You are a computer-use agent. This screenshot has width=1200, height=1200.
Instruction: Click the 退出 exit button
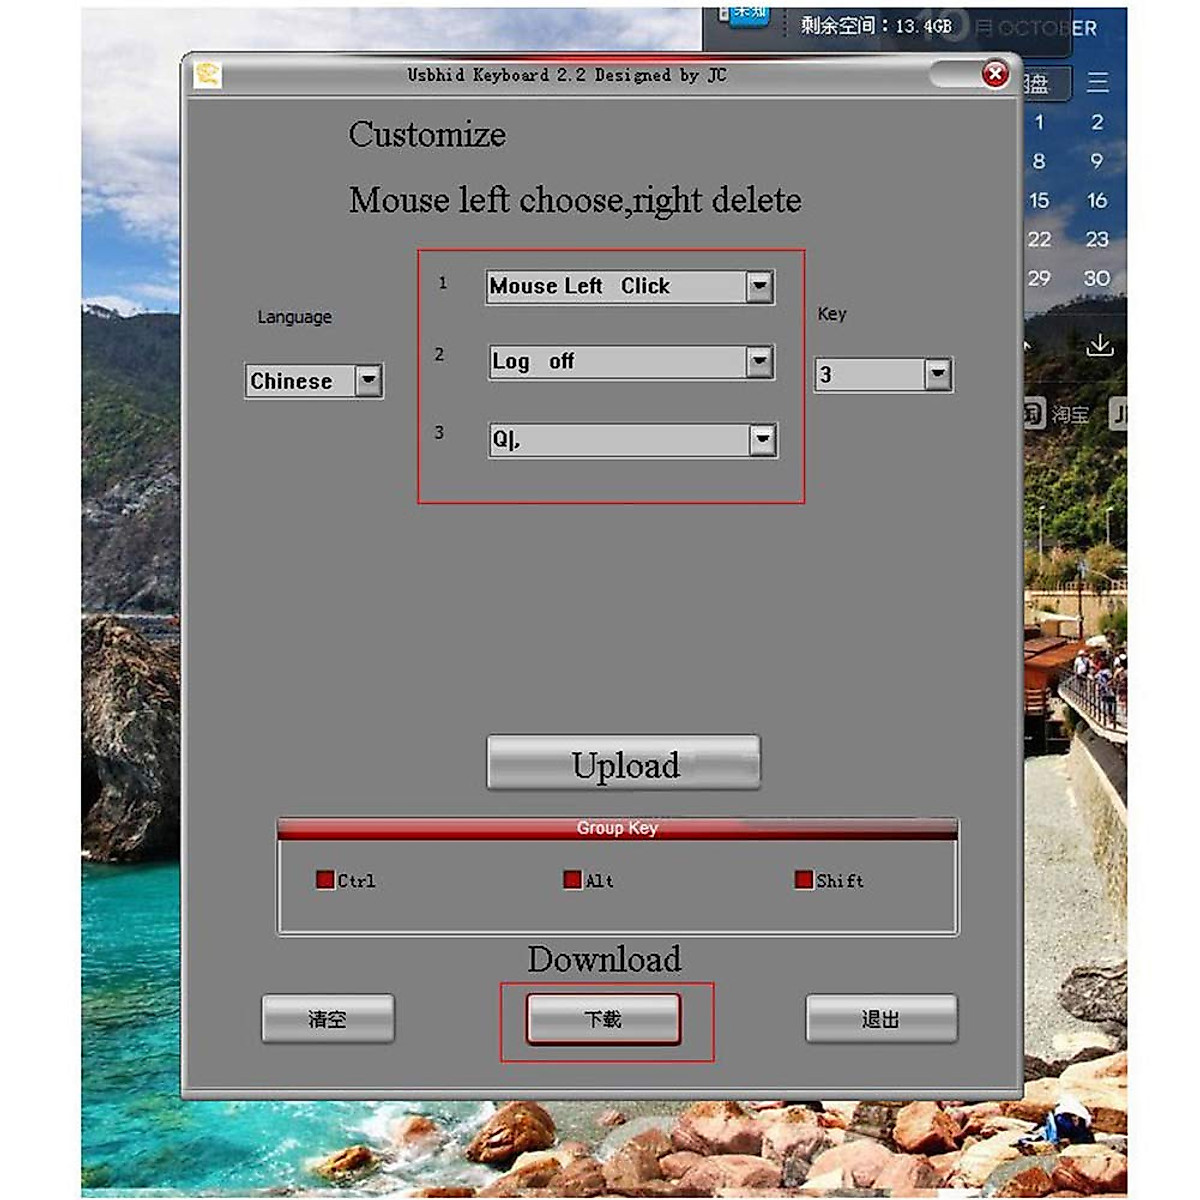(881, 1019)
